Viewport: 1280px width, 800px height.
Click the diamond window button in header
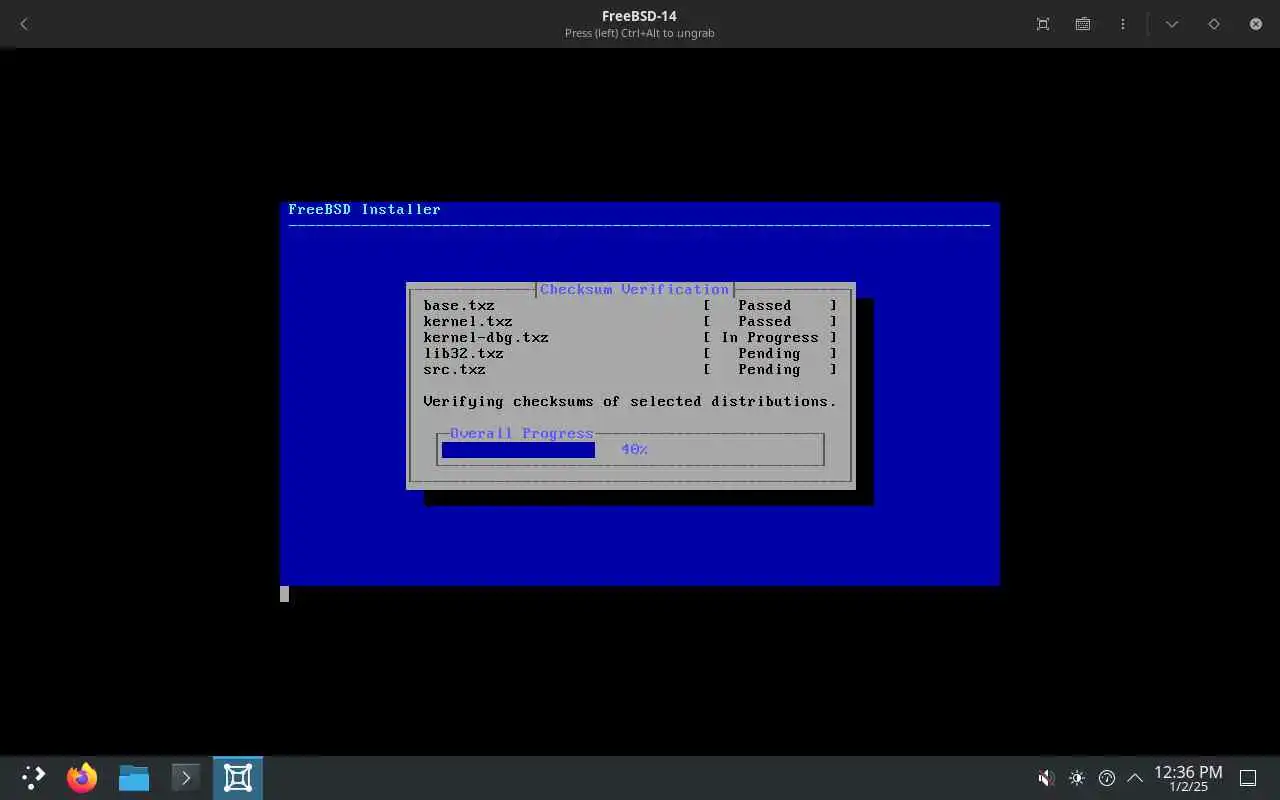(1214, 24)
